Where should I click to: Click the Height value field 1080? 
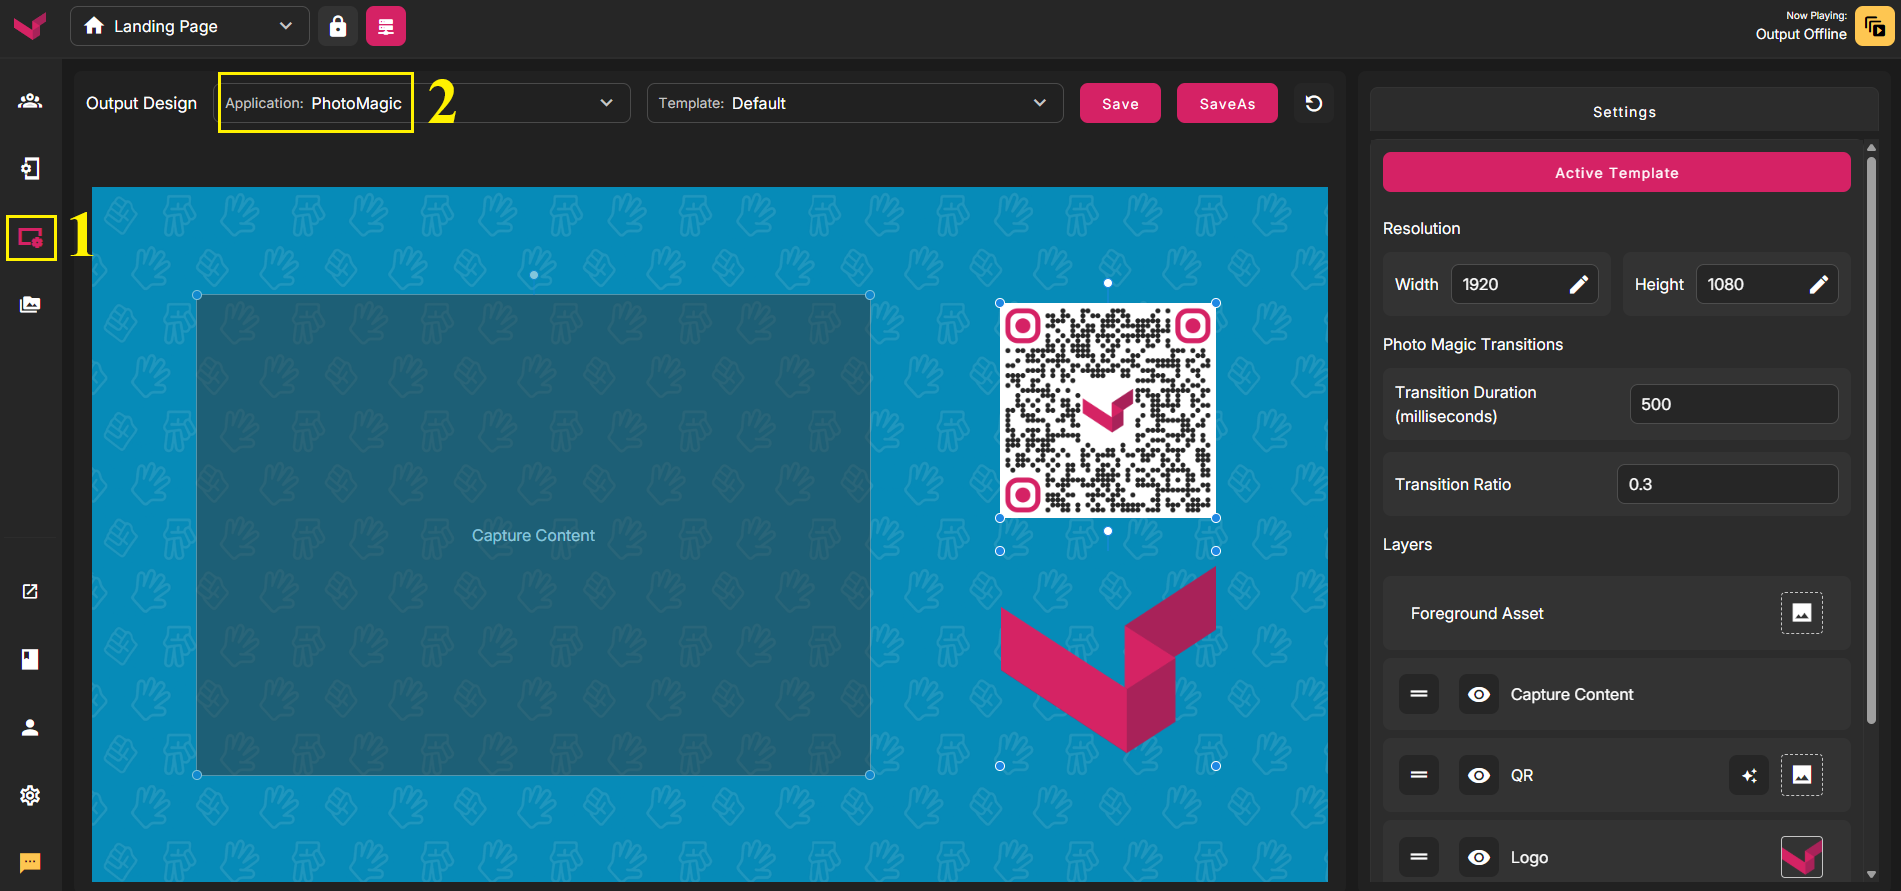click(1767, 284)
